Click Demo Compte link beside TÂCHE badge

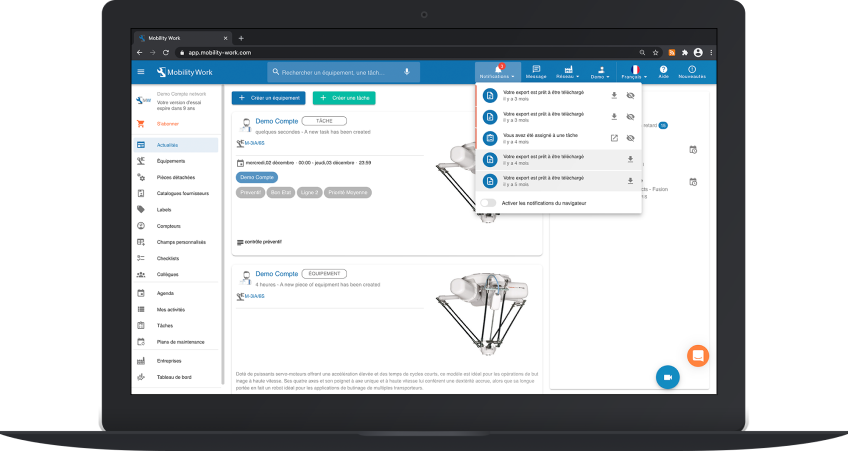coord(277,121)
